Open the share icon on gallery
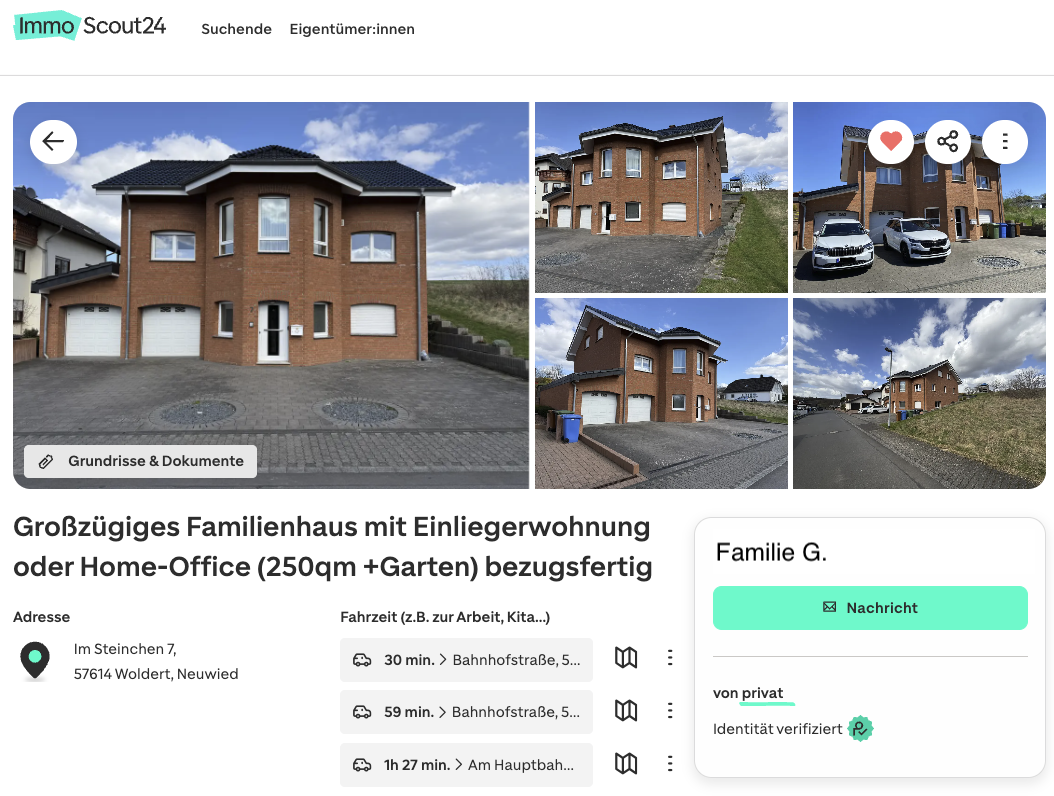The height and width of the screenshot is (796, 1054). click(948, 141)
